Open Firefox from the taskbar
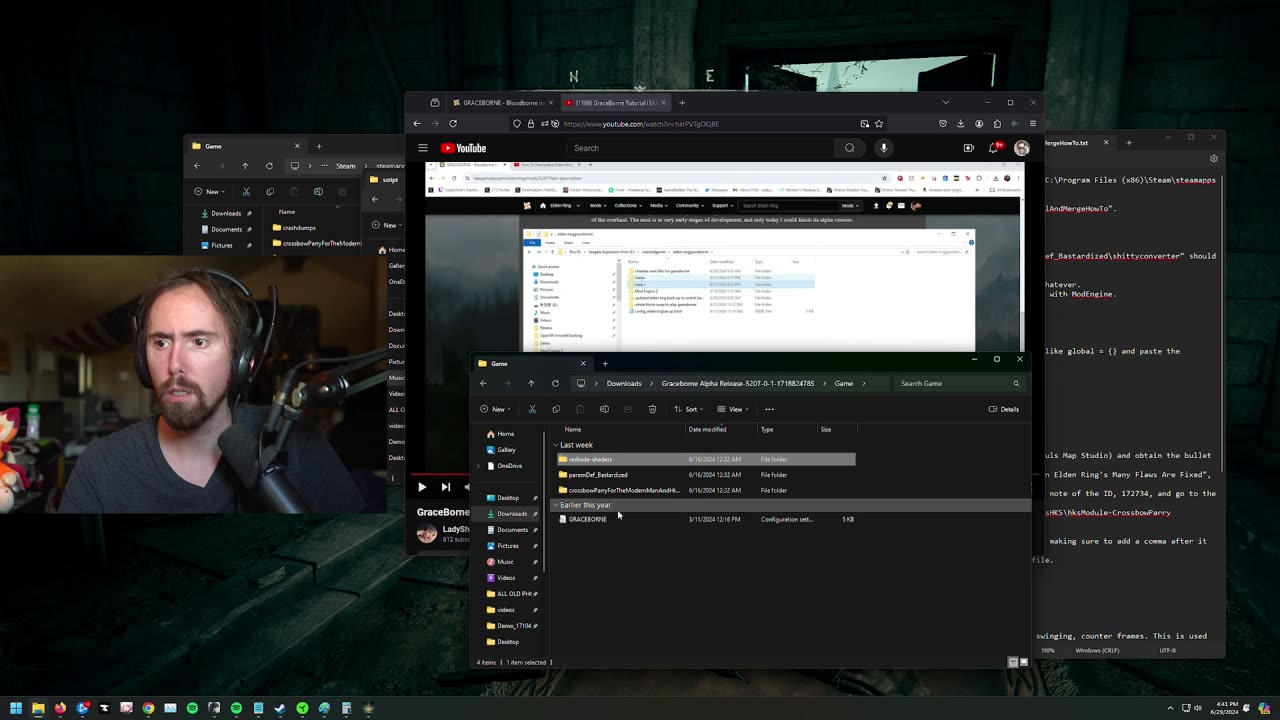Viewport: 1280px width, 720px height. [x=60, y=708]
